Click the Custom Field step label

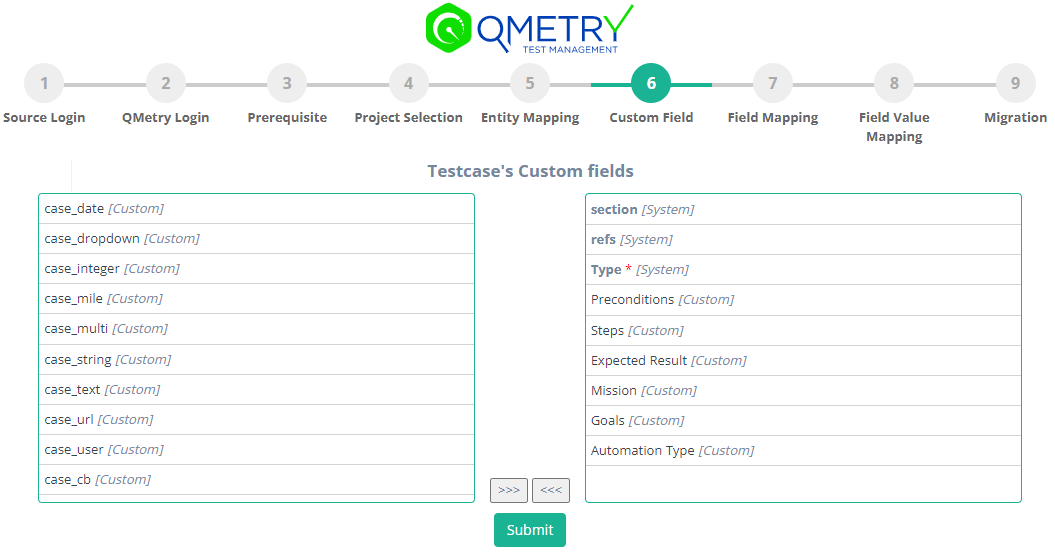point(651,118)
